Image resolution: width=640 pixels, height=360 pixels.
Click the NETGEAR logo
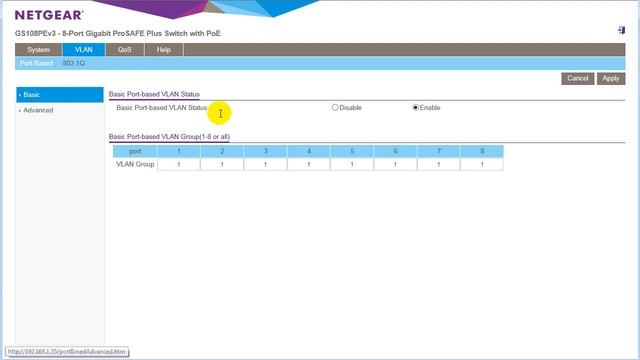tap(49, 15)
